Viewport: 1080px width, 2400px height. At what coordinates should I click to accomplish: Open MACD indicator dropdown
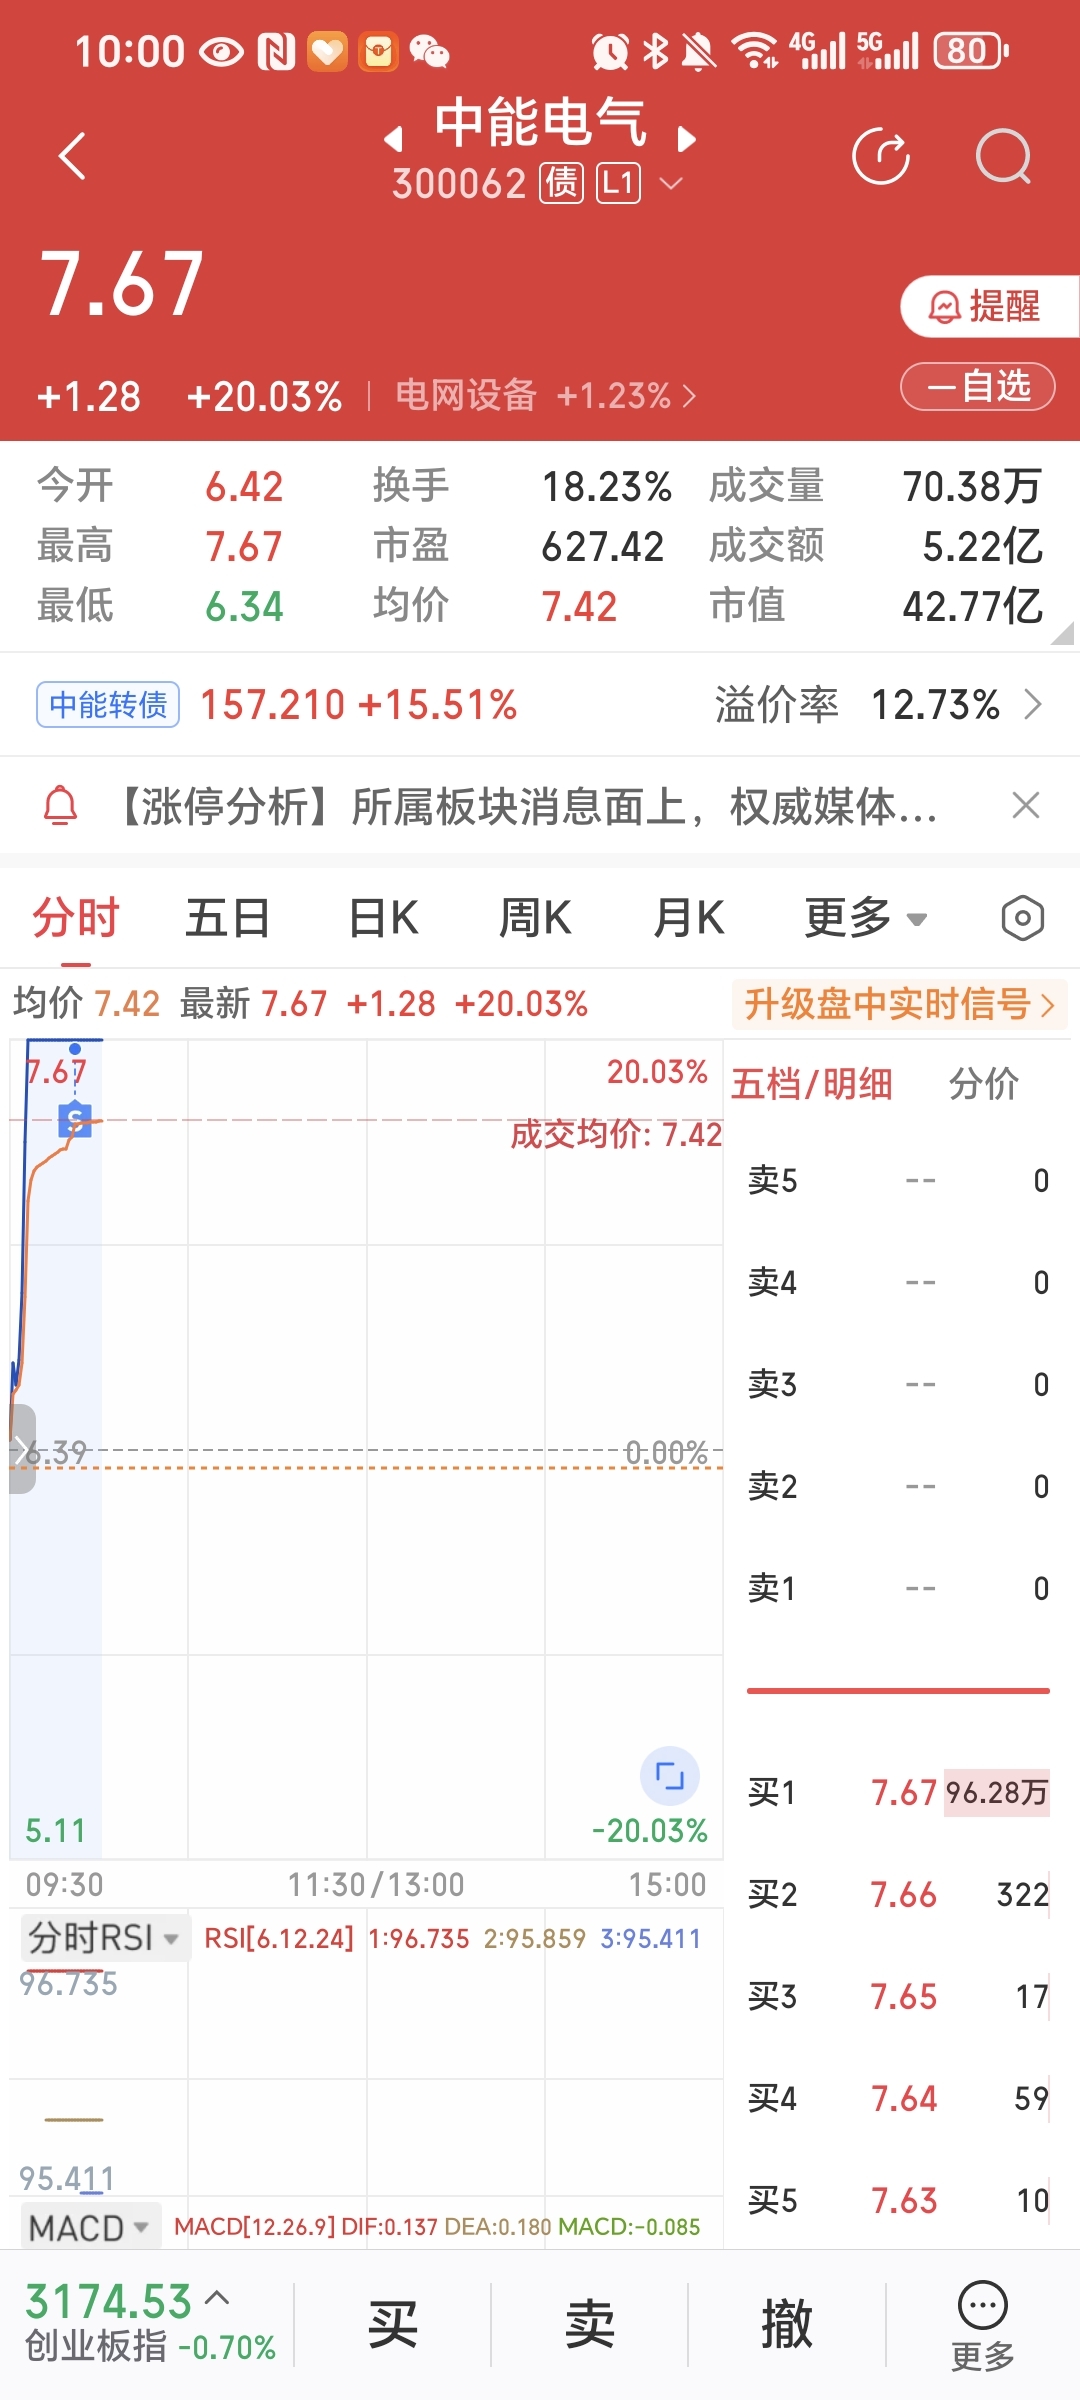click(90, 2227)
